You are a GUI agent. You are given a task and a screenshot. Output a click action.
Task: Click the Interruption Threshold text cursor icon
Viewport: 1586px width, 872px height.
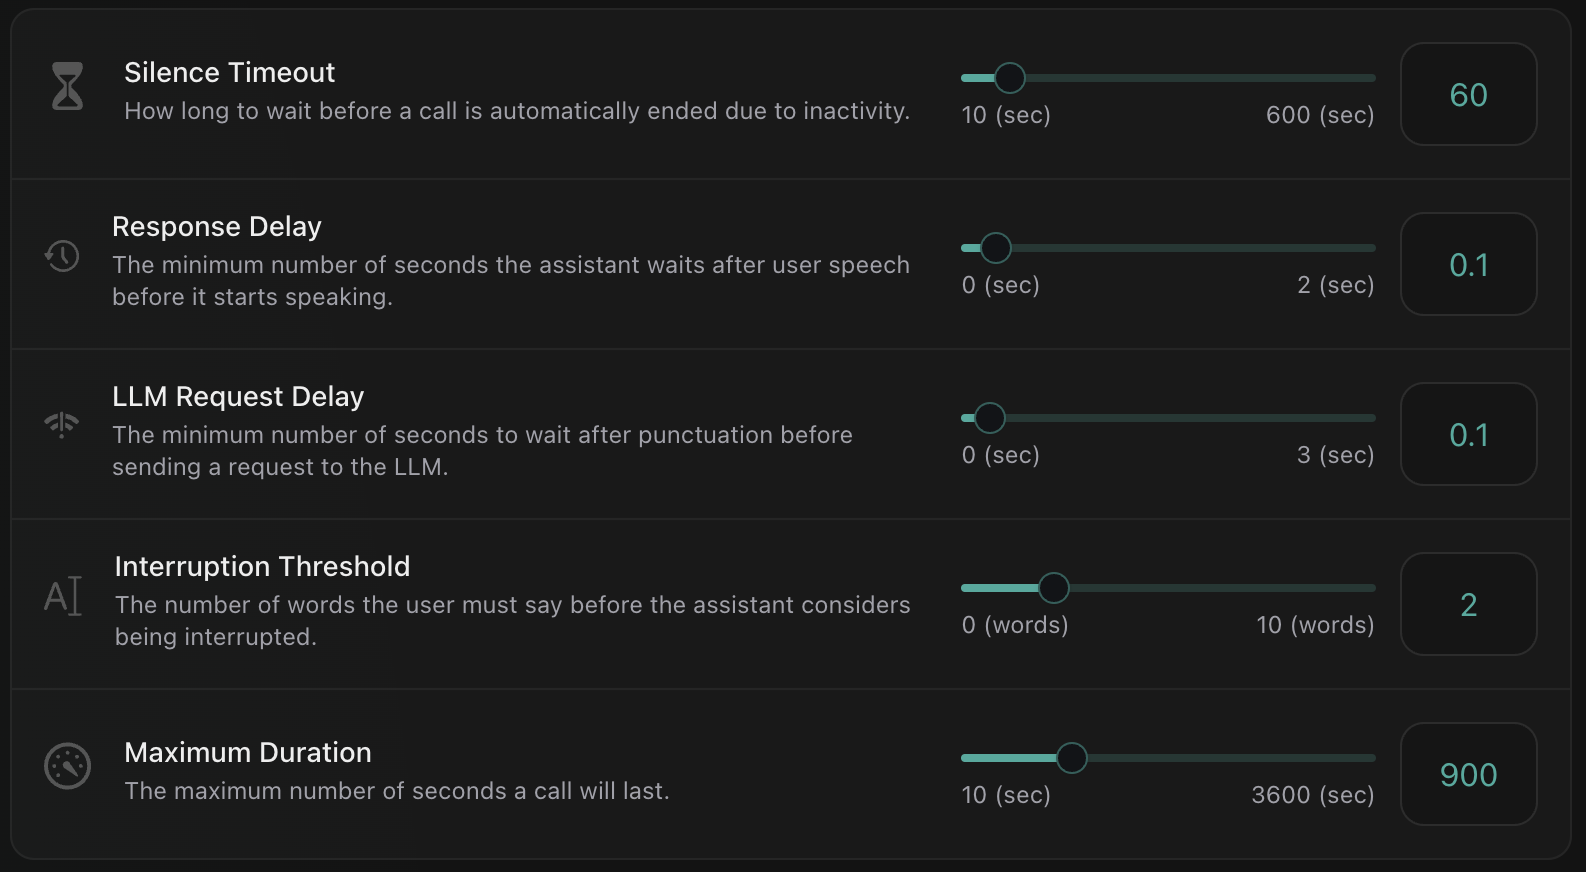pos(63,596)
